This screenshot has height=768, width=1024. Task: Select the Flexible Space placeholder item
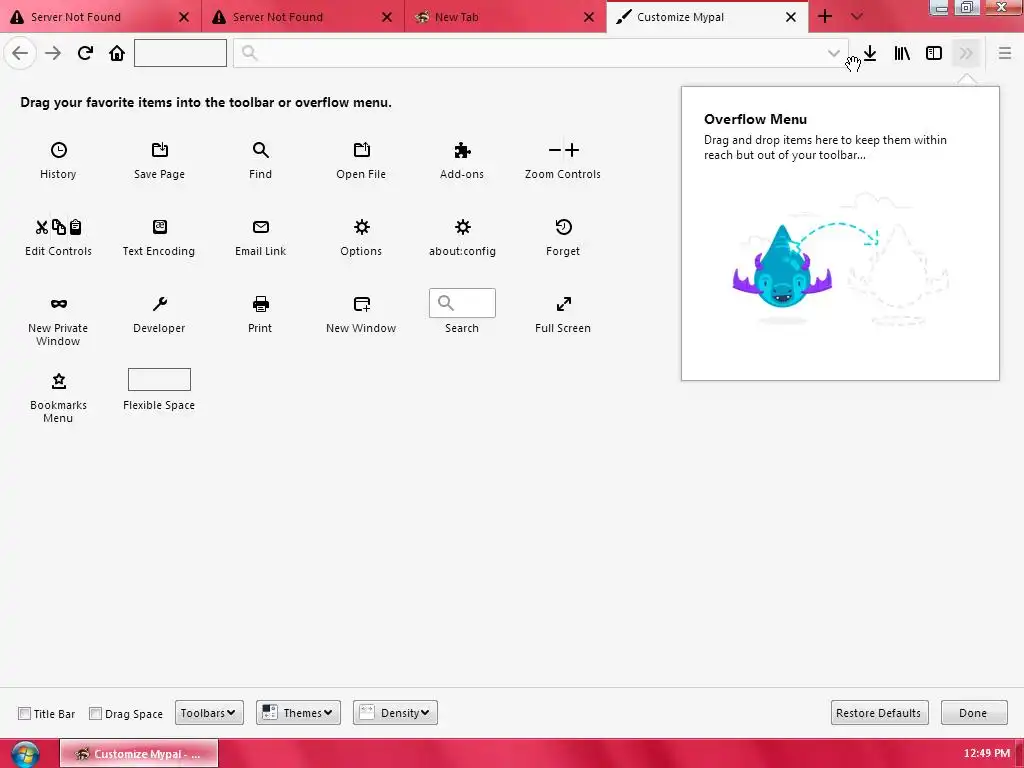tap(159, 379)
